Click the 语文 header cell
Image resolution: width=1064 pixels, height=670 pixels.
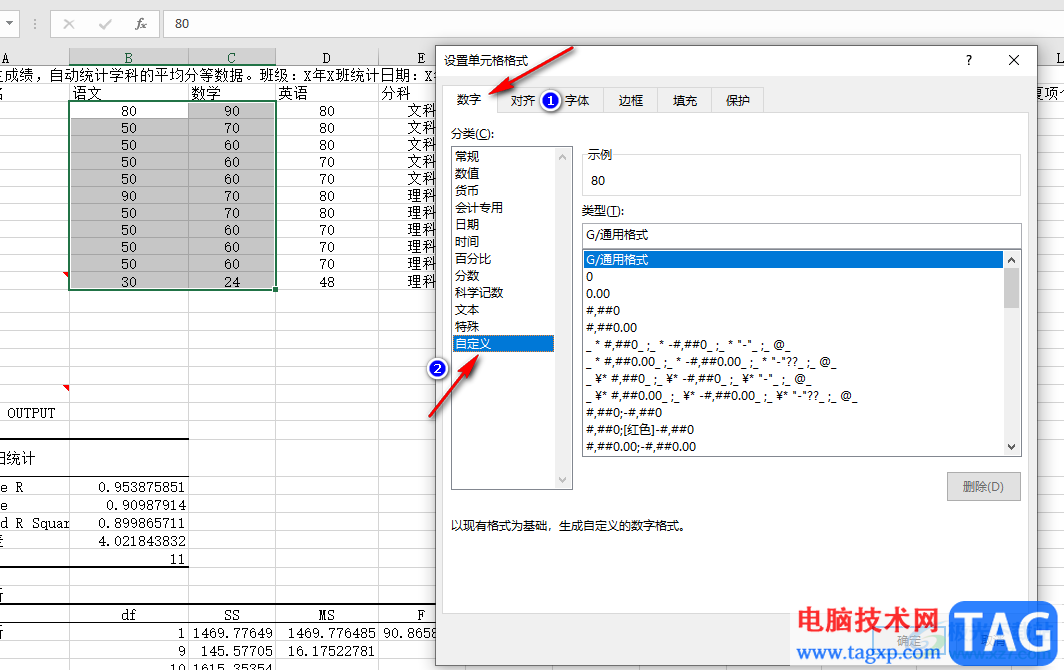[129, 93]
